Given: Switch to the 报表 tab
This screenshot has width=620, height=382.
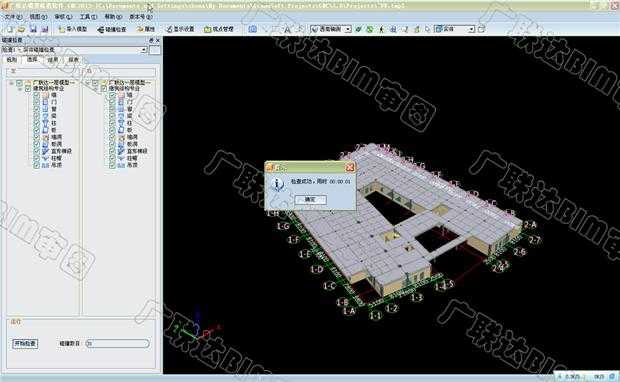Looking at the screenshot, I should click(73, 60).
